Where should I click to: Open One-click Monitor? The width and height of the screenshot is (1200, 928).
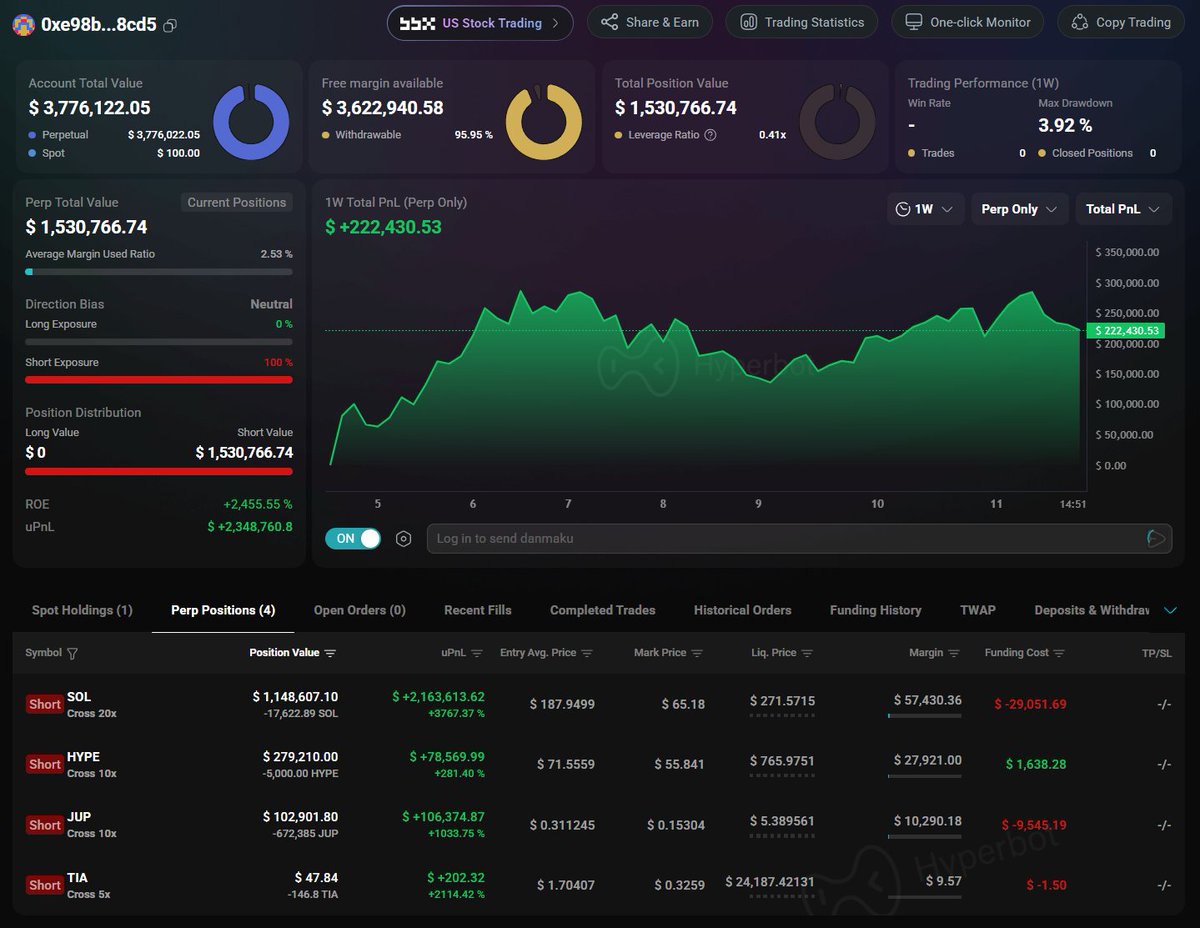tap(967, 22)
